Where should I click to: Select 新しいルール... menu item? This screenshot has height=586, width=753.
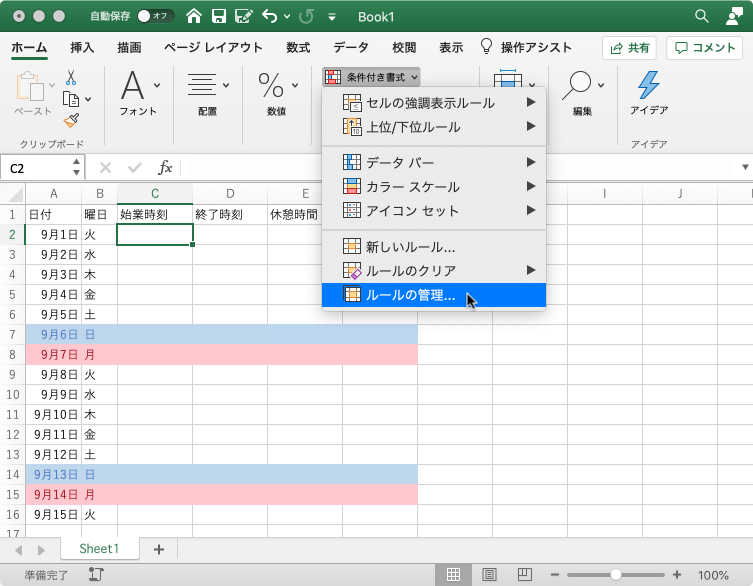pyautogui.click(x=434, y=246)
